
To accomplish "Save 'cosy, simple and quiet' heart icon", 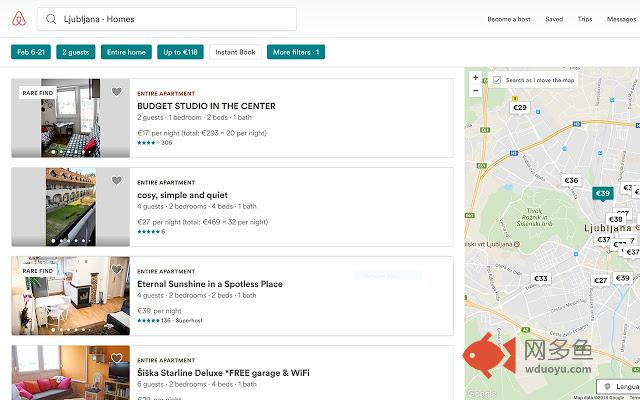I will (117, 180).
